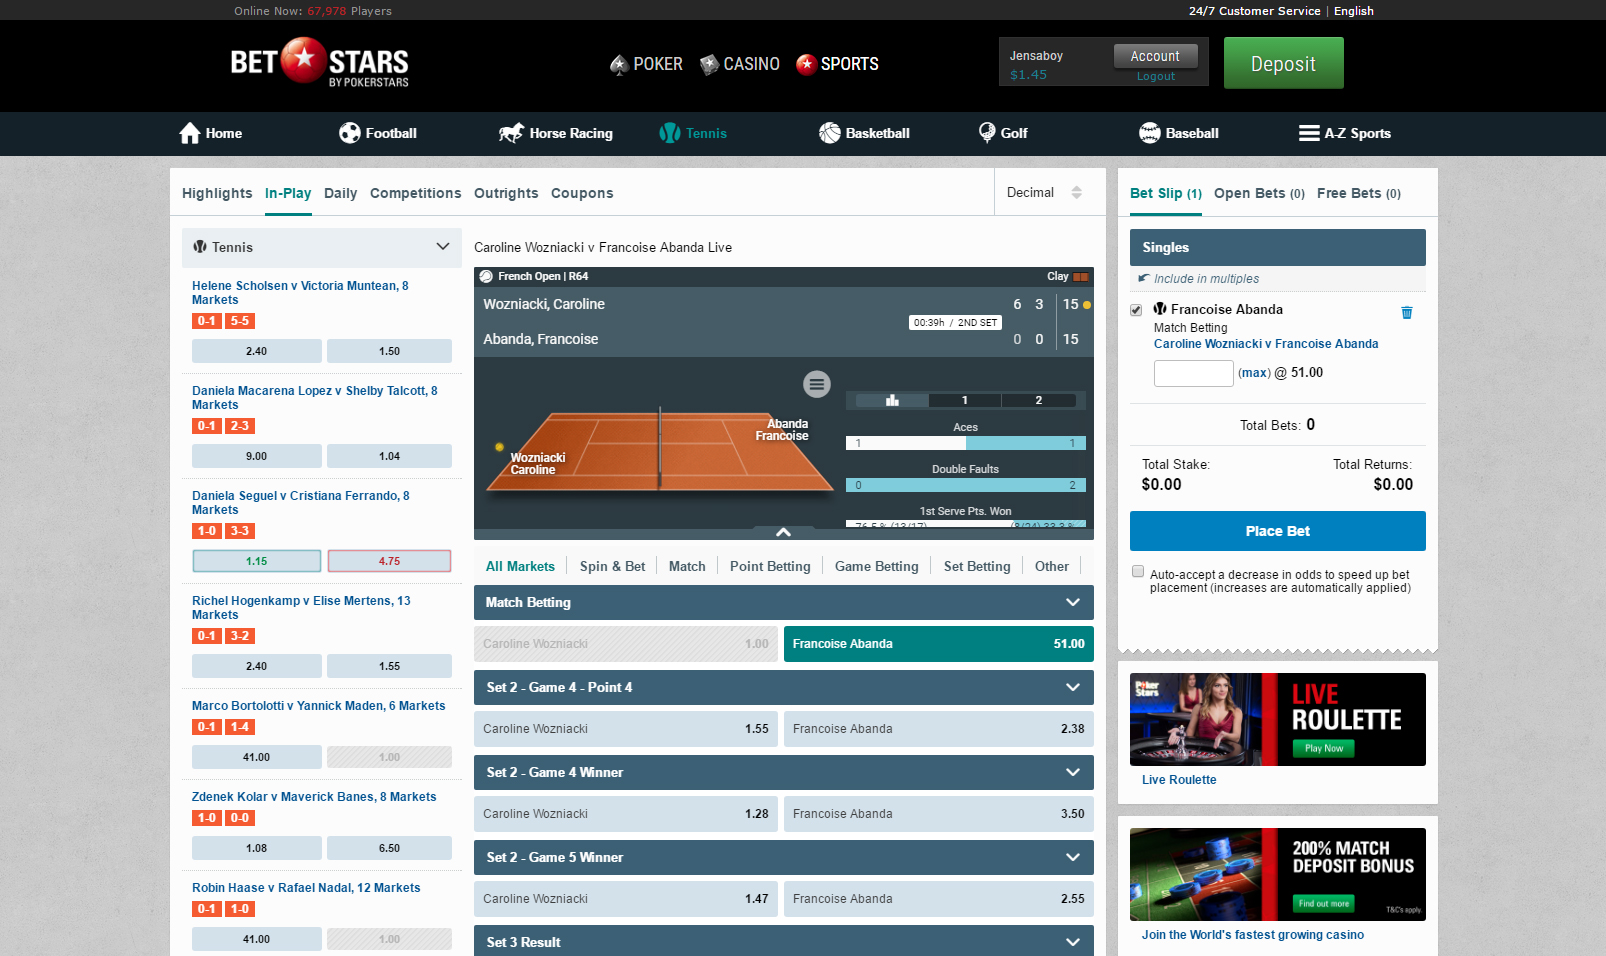Screen dimensions: 1606x956
Task: Click the Aces statistic bar
Action: point(966,443)
